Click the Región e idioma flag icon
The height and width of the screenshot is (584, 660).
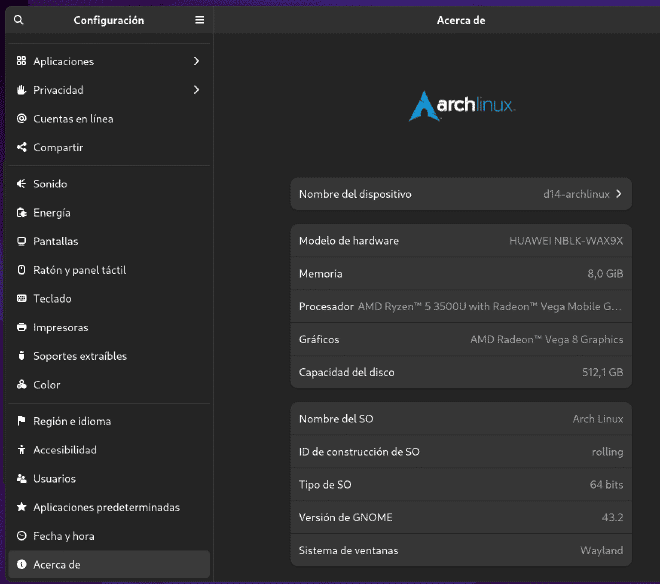click(x=21, y=421)
